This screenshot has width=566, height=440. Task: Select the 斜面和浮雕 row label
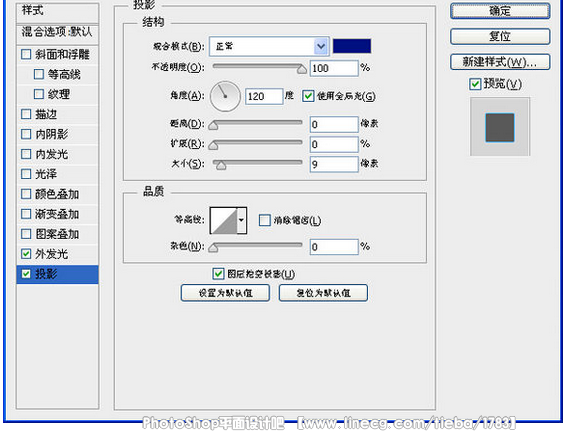62,55
